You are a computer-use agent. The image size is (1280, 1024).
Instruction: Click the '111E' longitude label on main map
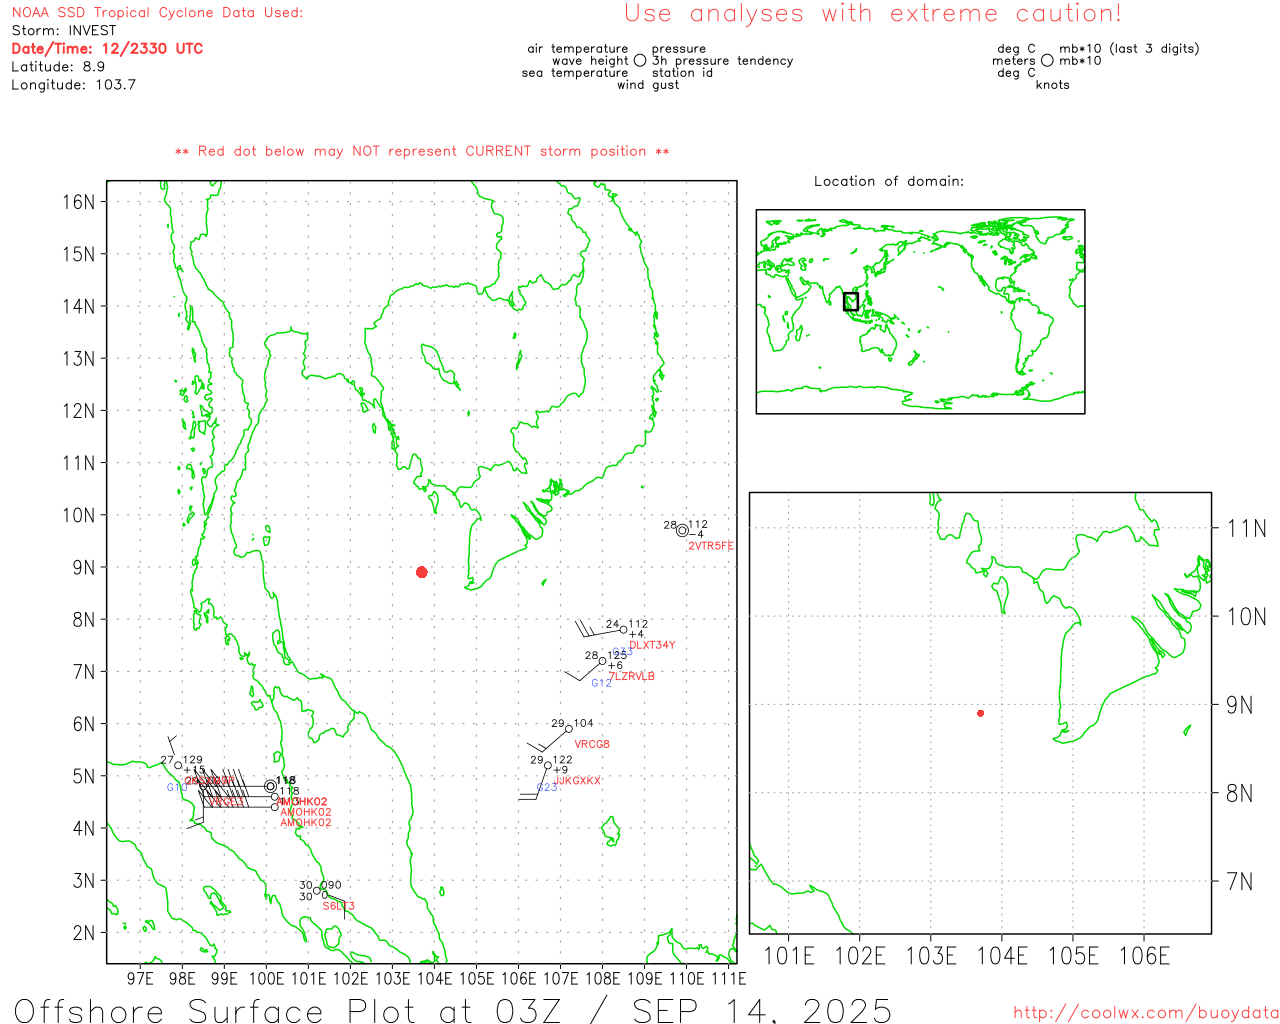tap(729, 978)
